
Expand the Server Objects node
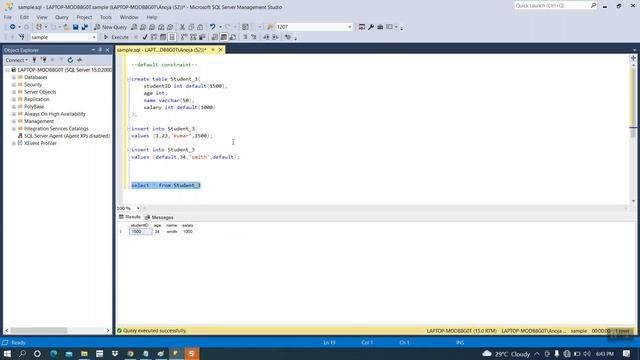click(x=14, y=92)
